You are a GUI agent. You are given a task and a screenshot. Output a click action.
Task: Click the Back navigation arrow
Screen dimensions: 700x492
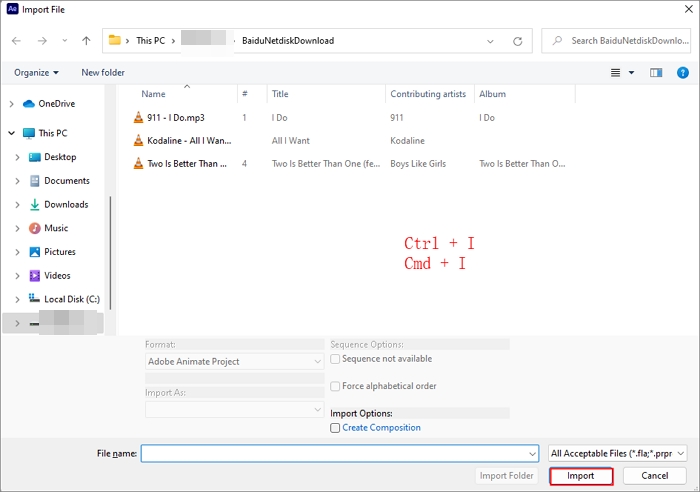tap(16, 41)
